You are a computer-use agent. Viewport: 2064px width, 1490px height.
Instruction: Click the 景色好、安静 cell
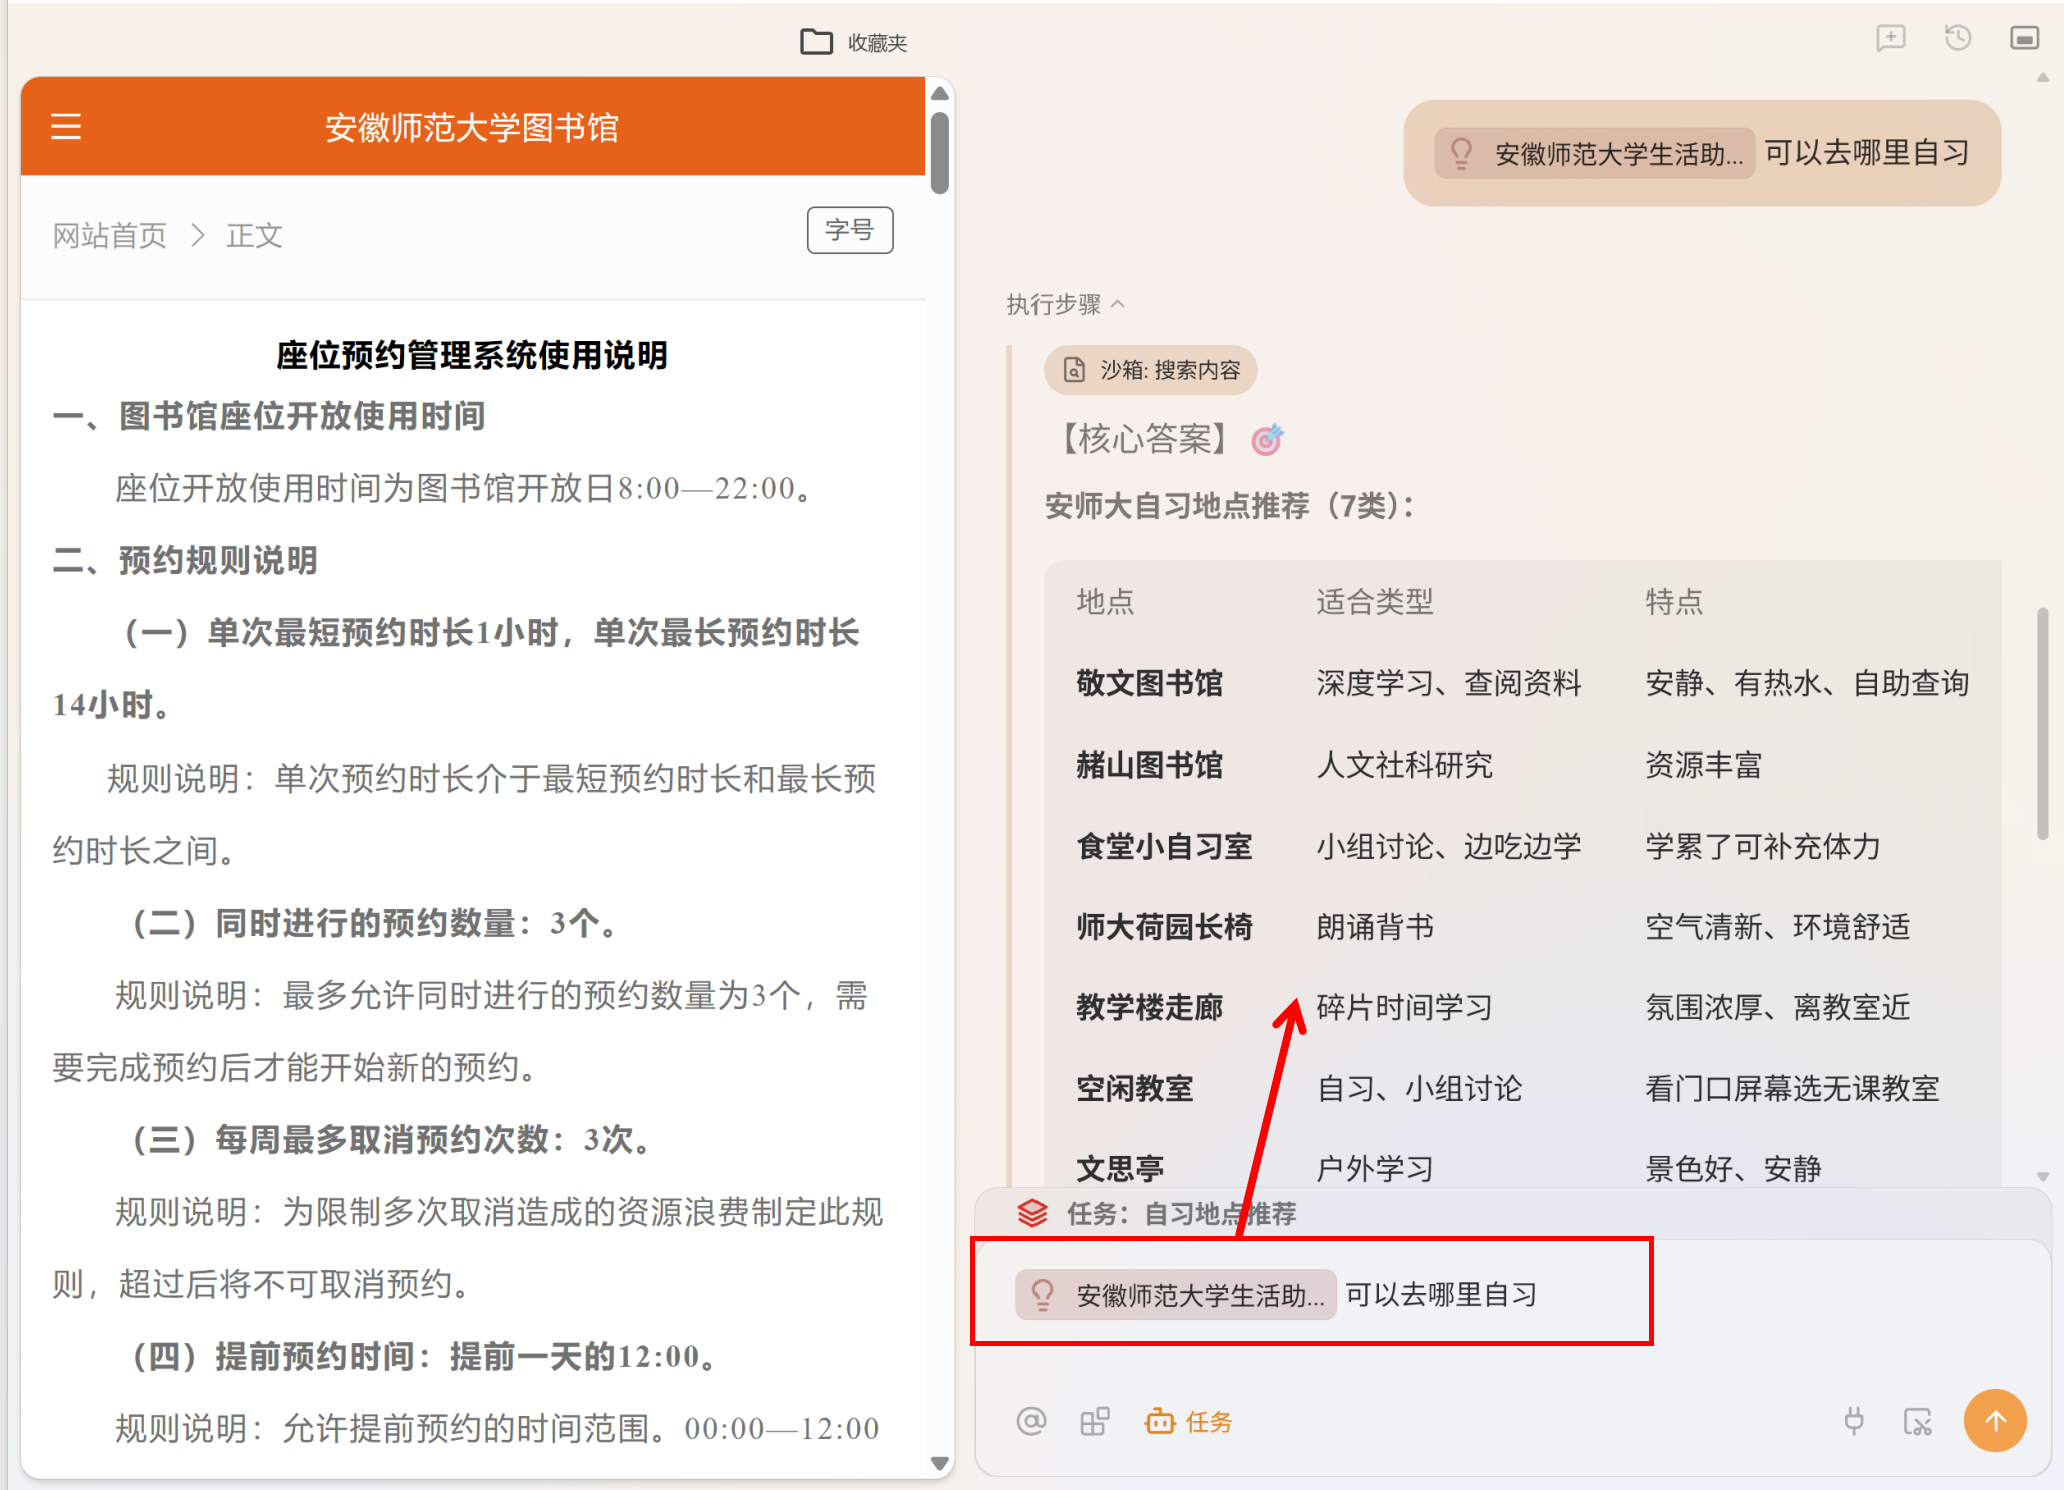(1733, 1168)
